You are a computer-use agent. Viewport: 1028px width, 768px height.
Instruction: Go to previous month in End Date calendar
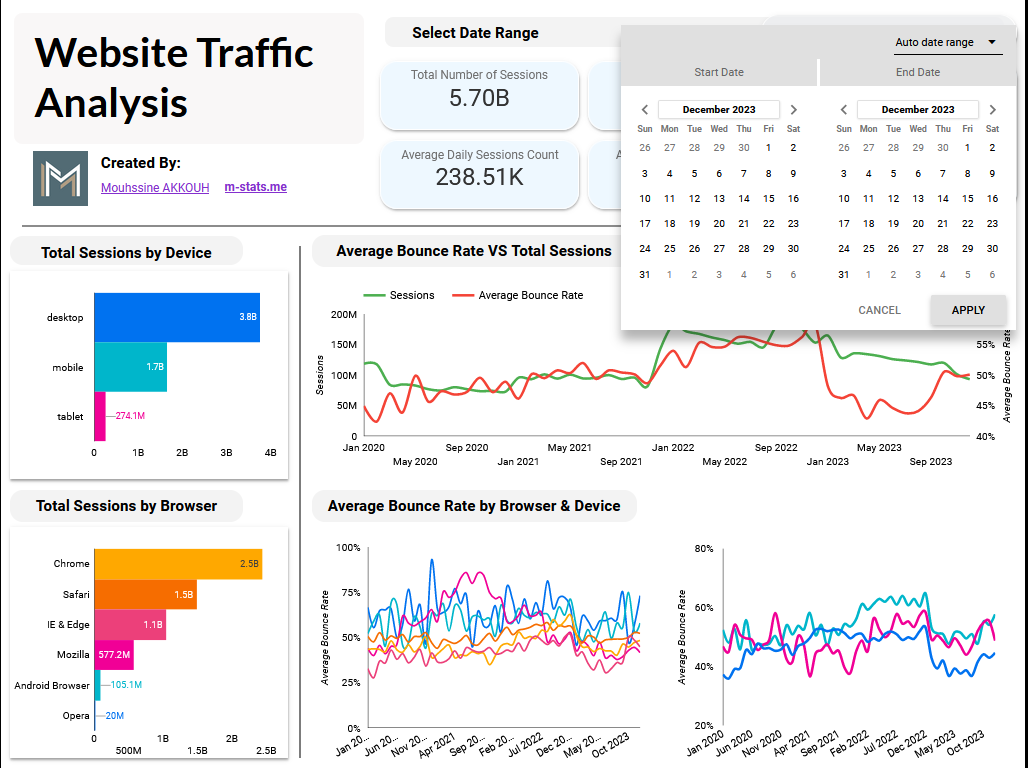[844, 110]
